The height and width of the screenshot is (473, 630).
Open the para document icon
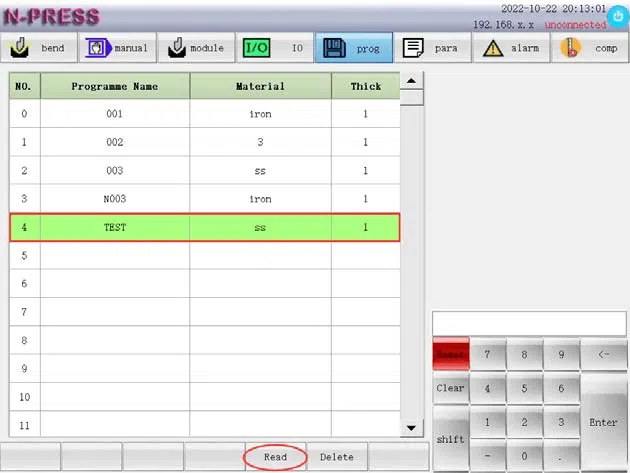[x=413, y=48]
